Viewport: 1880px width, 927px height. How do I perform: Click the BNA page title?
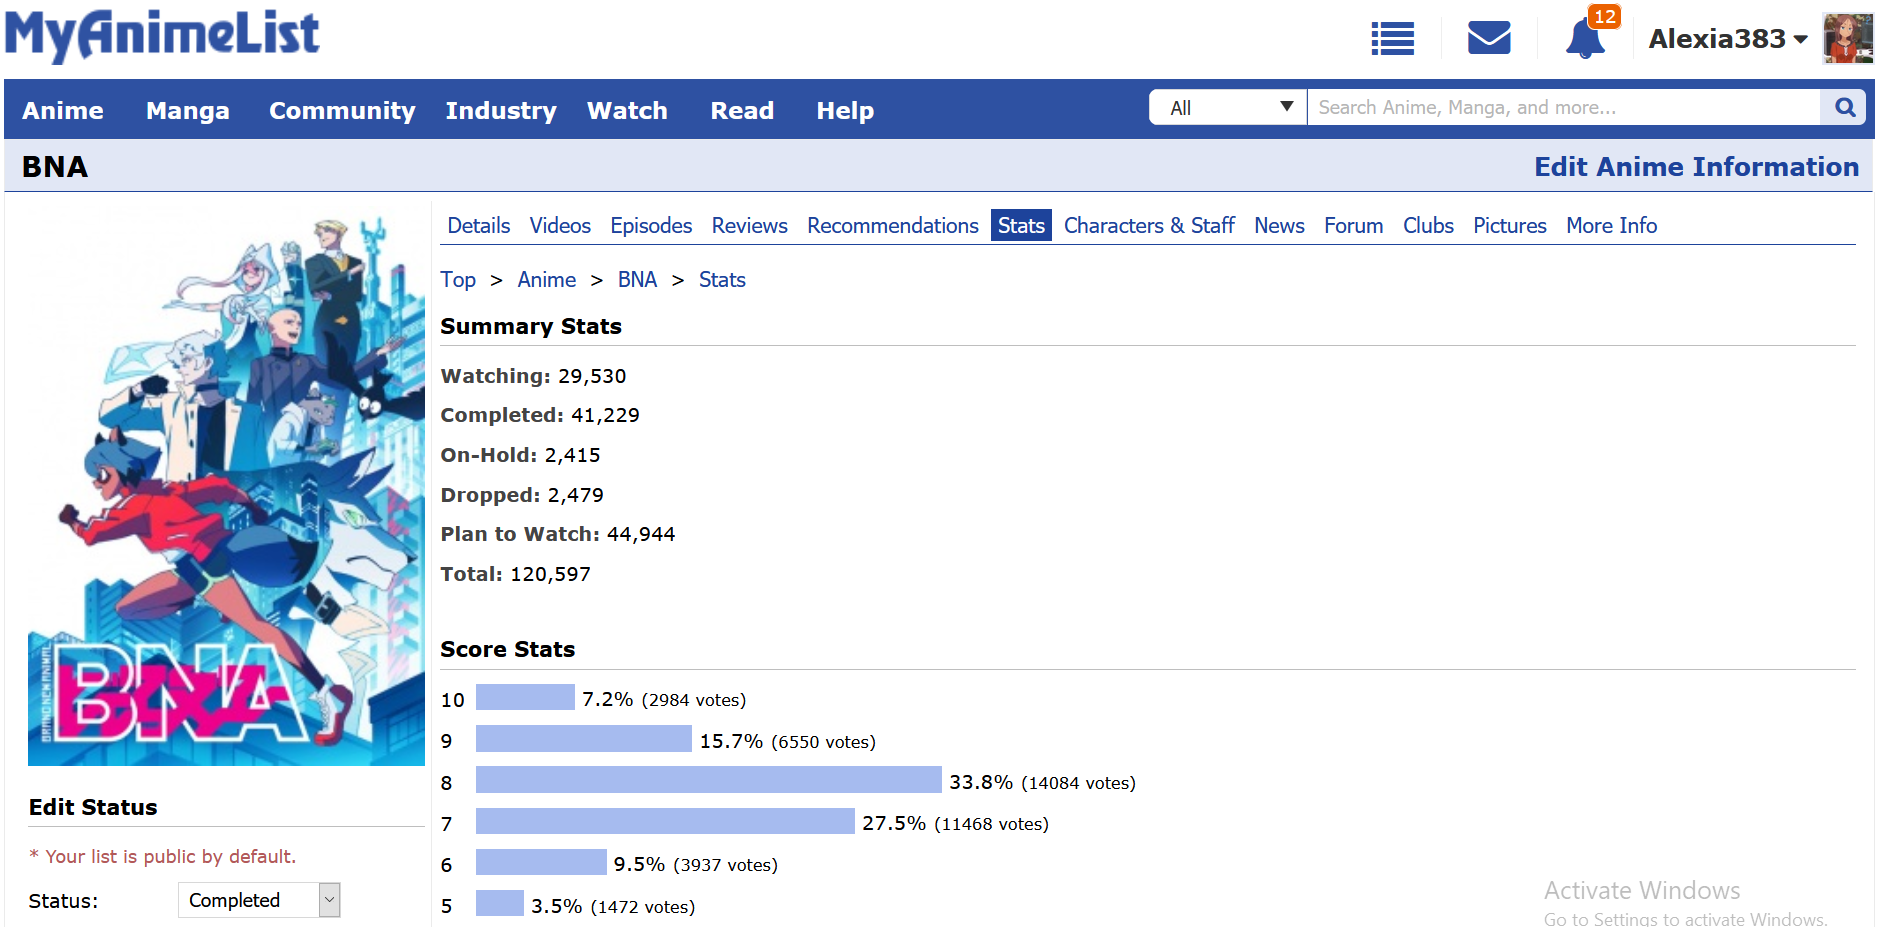55,167
